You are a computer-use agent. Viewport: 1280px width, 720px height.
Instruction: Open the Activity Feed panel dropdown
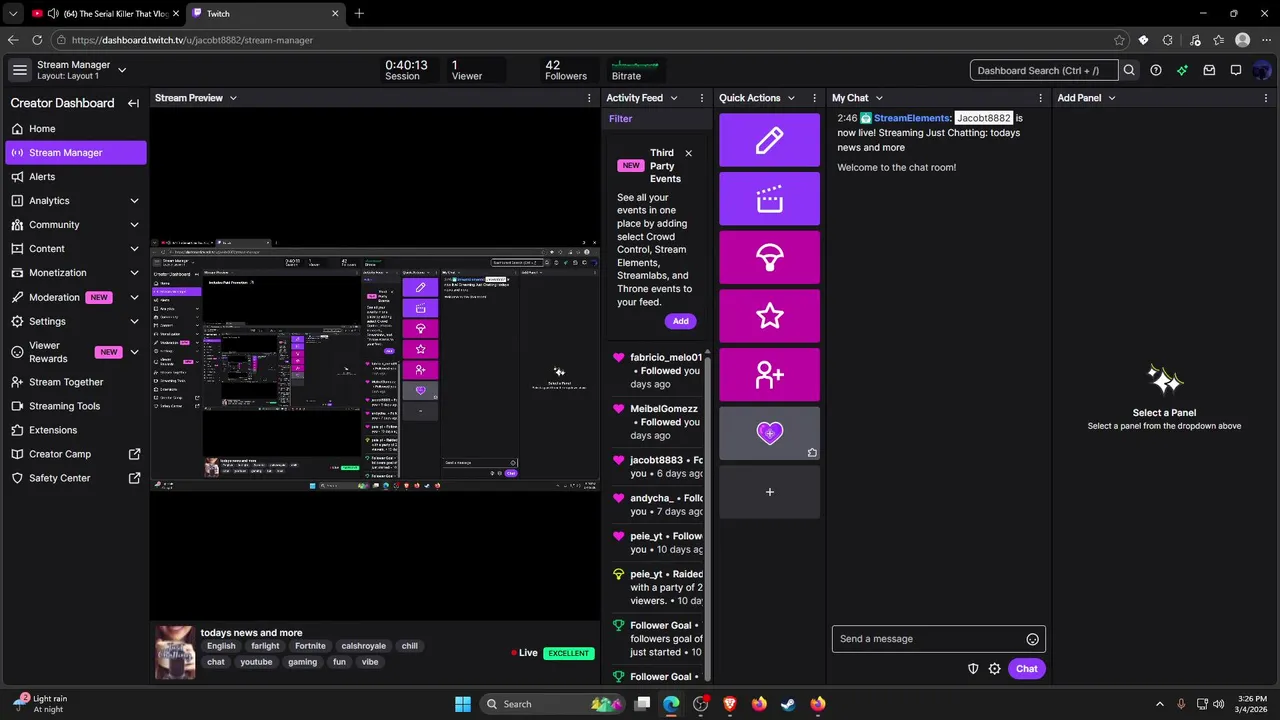pyautogui.click(x=673, y=98)
